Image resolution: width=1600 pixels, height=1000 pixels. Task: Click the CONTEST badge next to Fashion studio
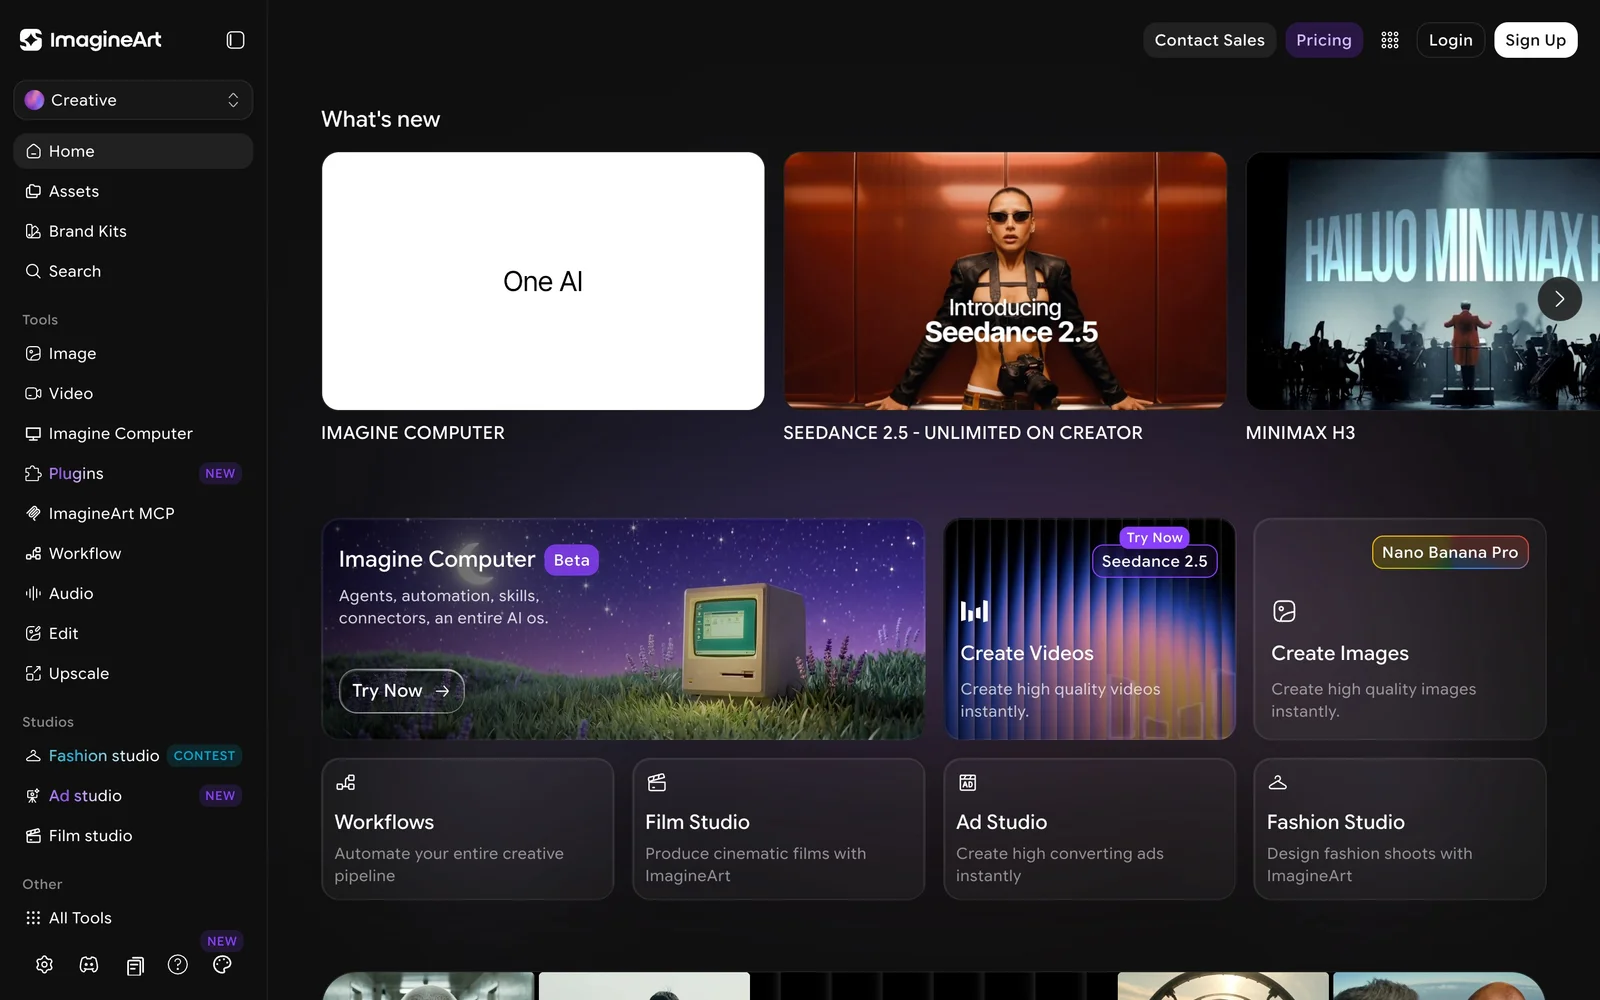click(x=205, y=756)
